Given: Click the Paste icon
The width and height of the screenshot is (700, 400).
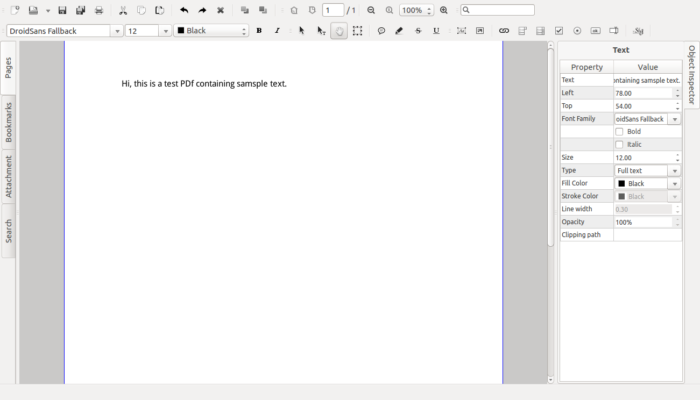Looking at the screenshot, I should click(x=159, y=10).
